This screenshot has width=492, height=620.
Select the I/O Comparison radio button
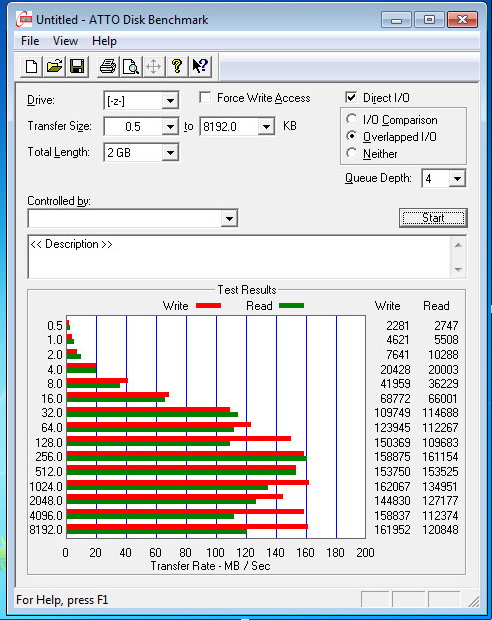pyautogui.click(x=351, y=119)
